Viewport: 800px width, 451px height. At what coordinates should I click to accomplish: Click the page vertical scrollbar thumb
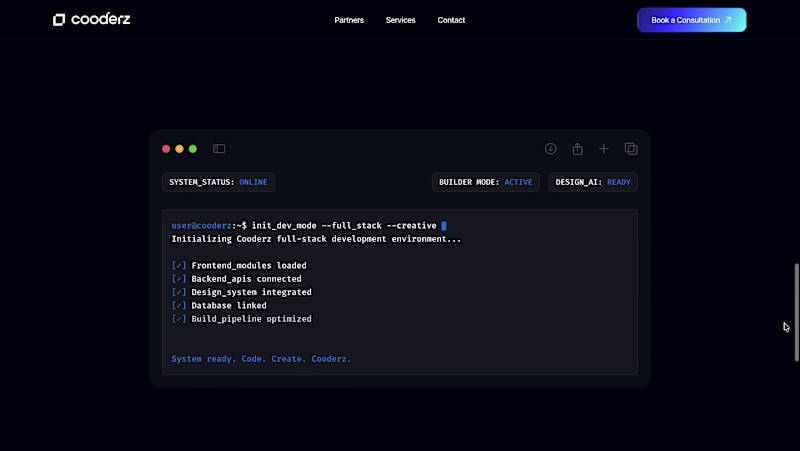796,312
